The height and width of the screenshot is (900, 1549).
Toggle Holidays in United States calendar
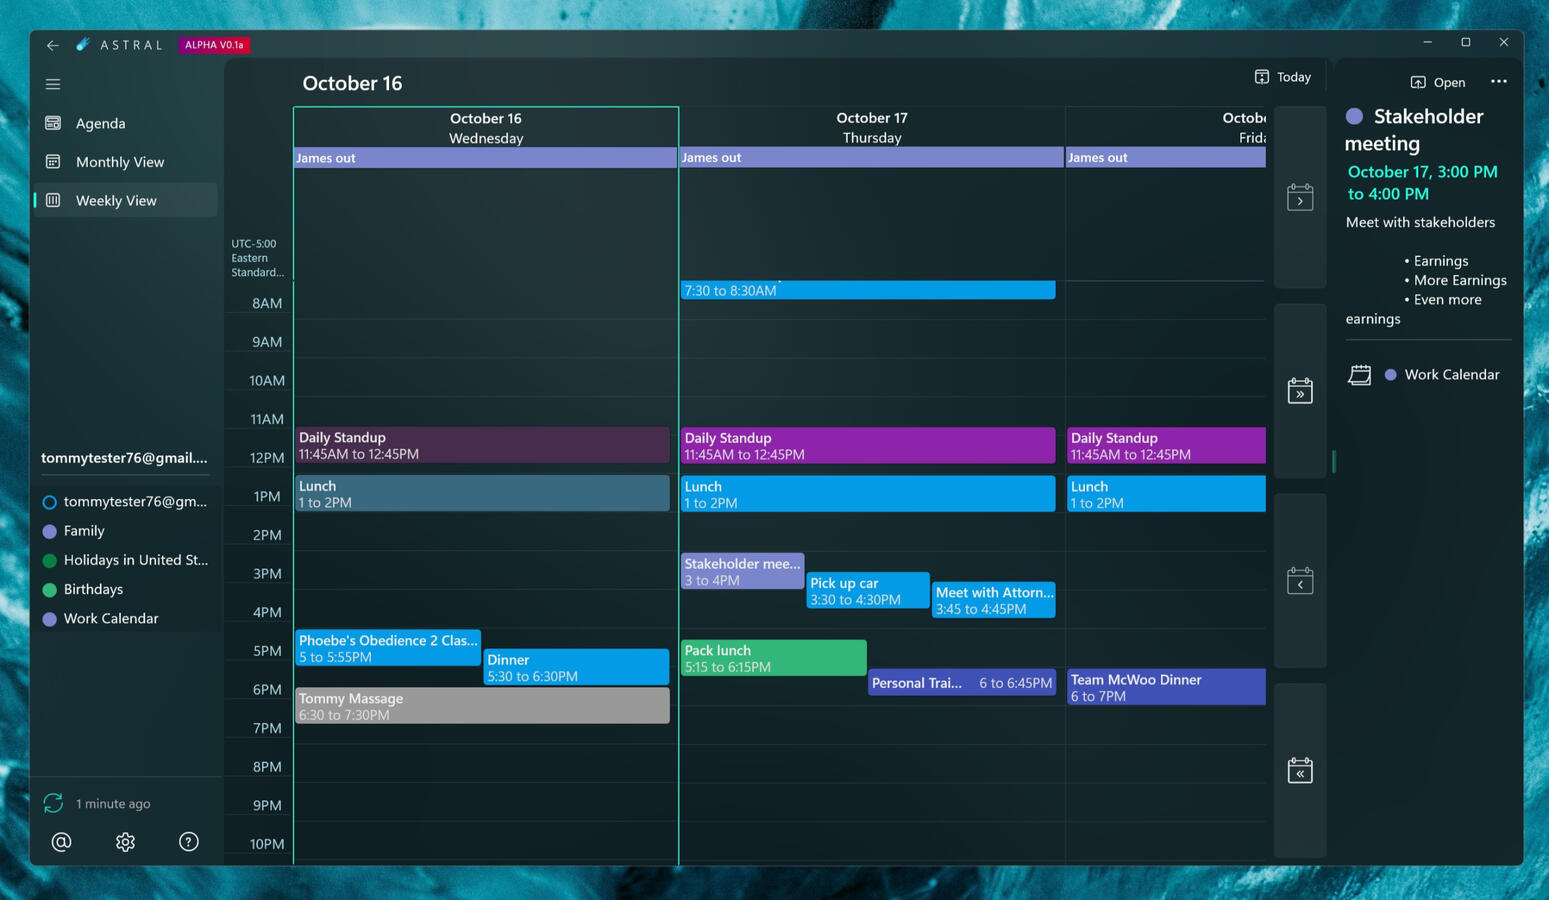[50, 561]
